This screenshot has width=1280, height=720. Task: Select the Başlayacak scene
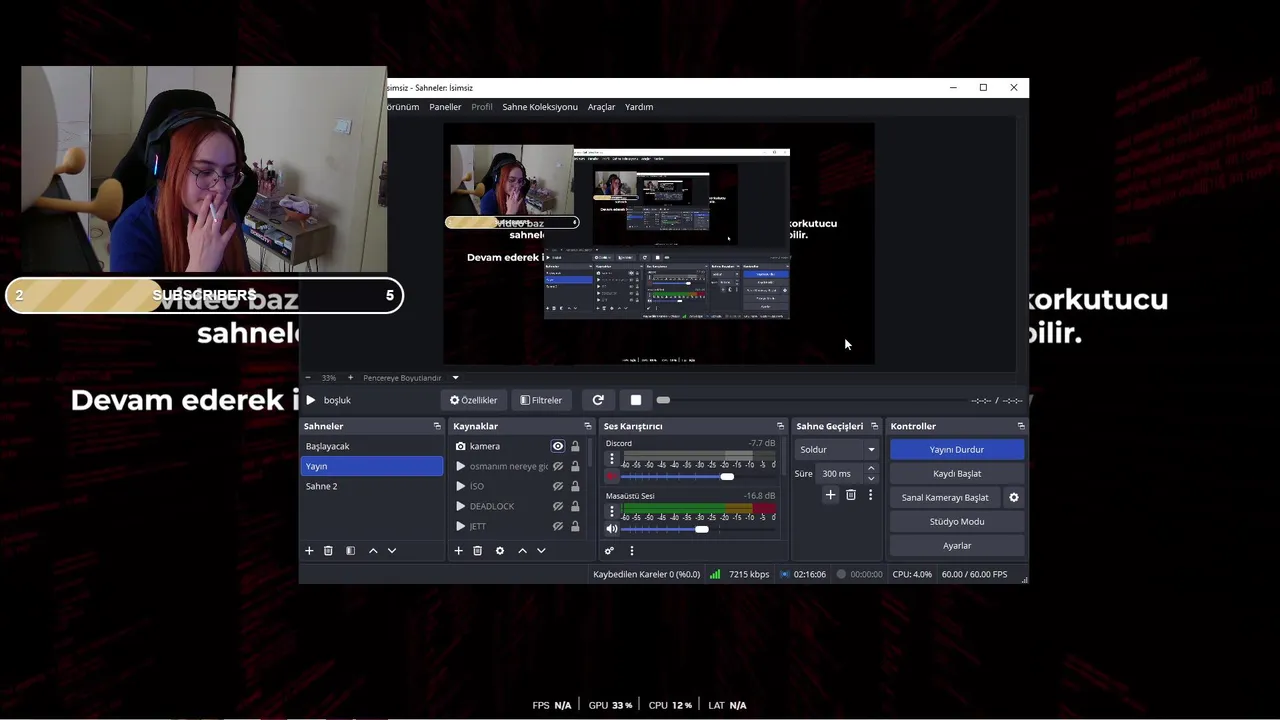pos(371,446)
